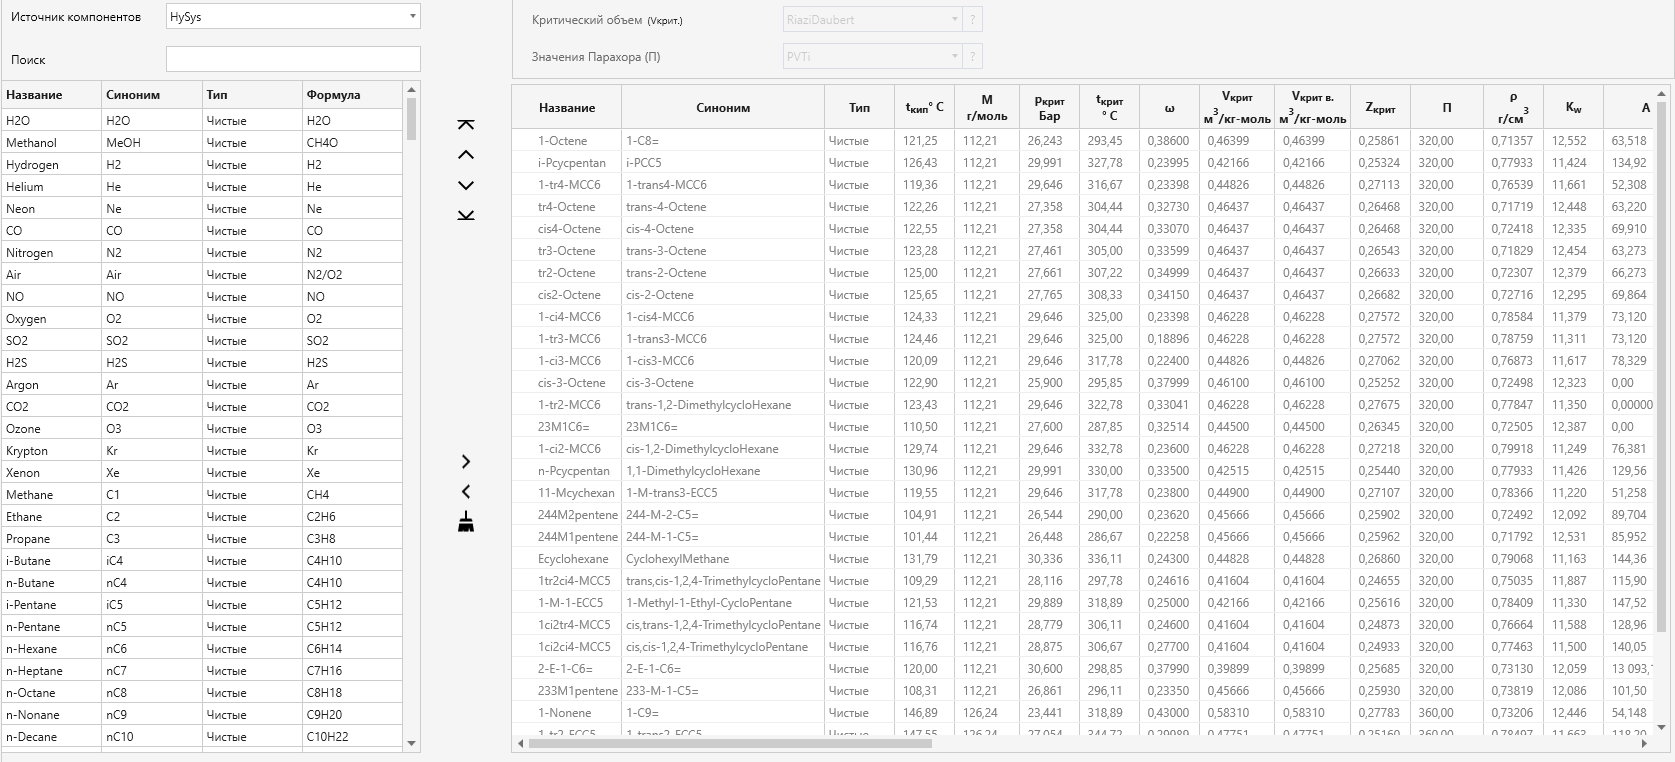Click CyclohexylMethane synonym cell
Viewport: 1675px width, 762px height.
click(723, 558)
